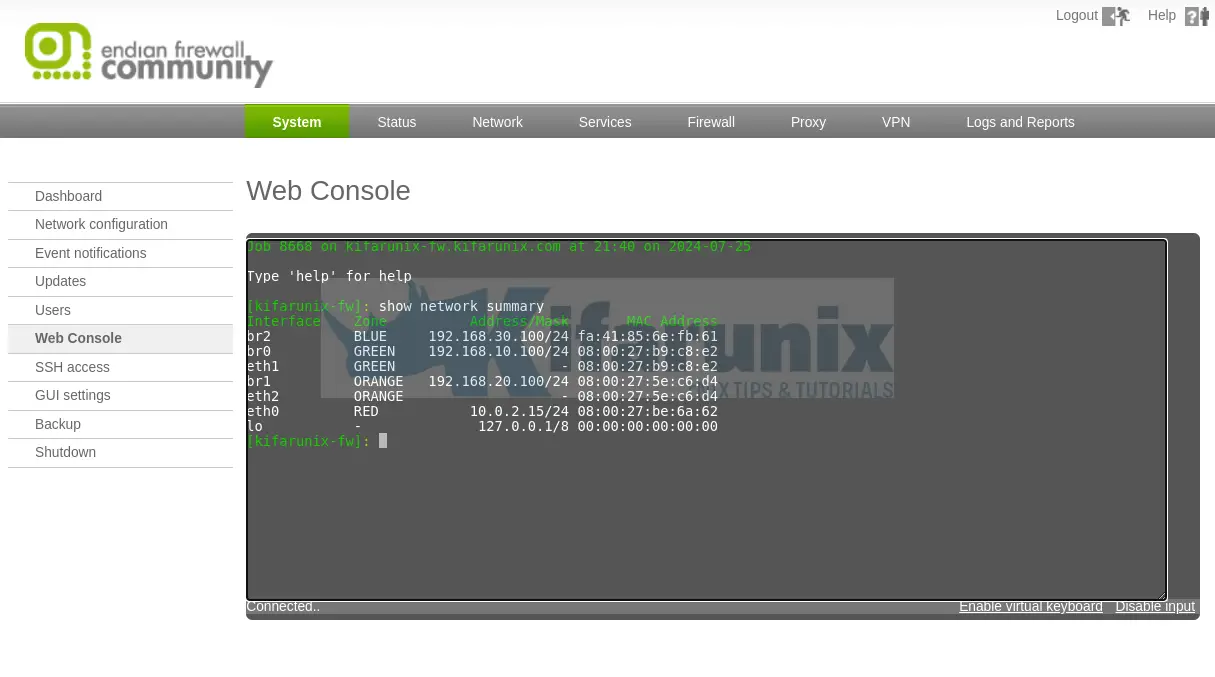Click the 'Type help for help' line
This screenshot has width=1215, height=677.
coord(329,276)
